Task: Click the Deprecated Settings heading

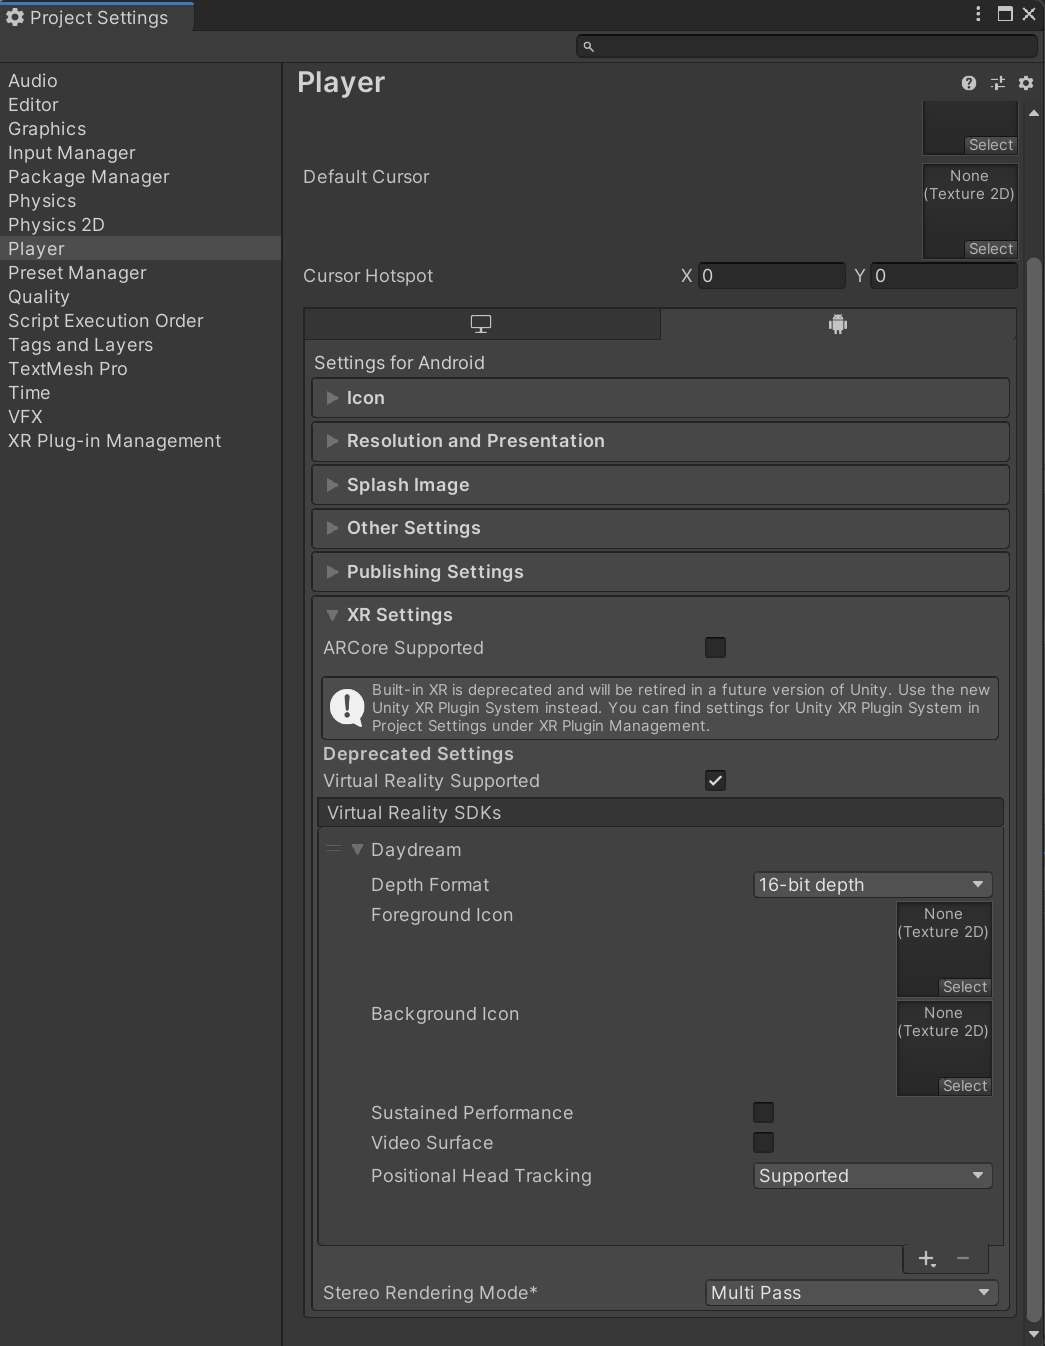Action: point(418,754)
